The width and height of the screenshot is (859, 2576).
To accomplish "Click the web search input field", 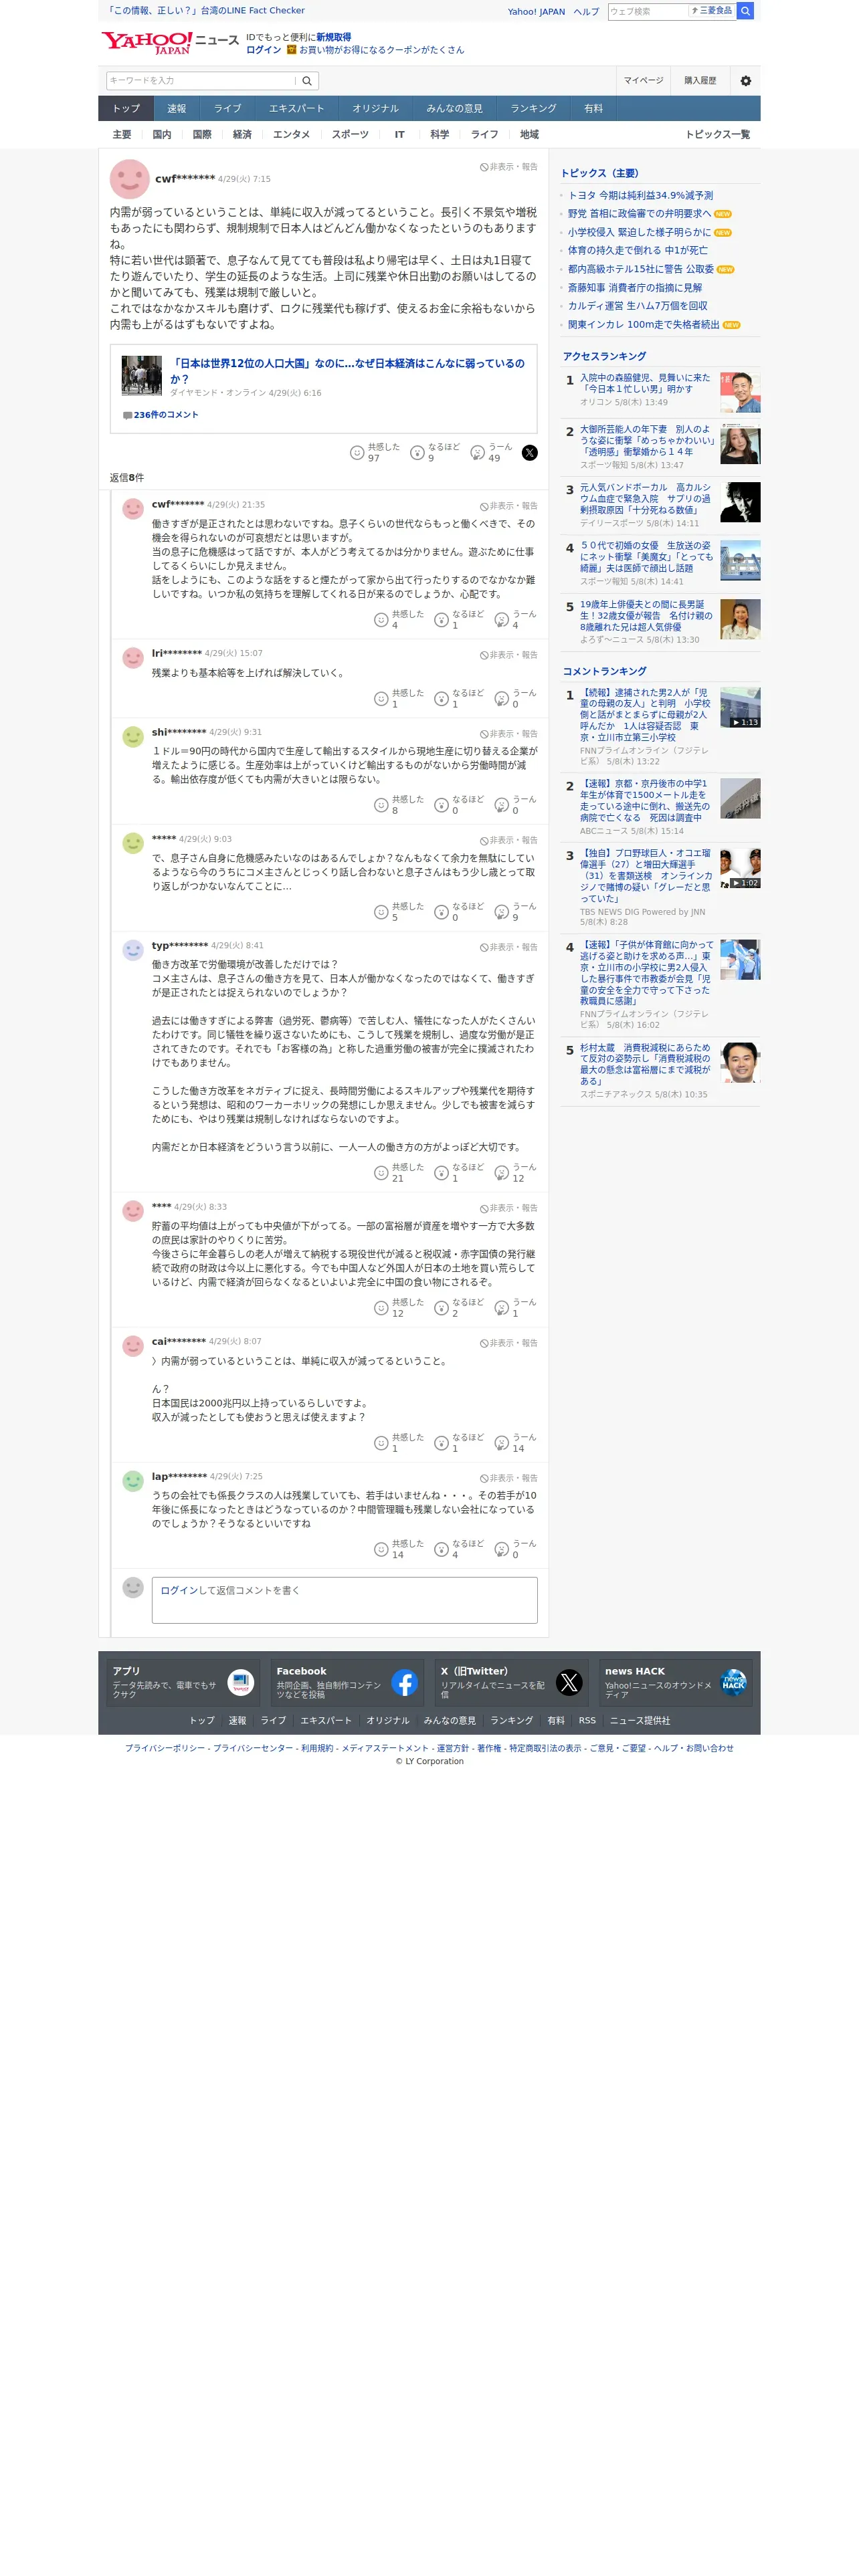I will 648,11.
